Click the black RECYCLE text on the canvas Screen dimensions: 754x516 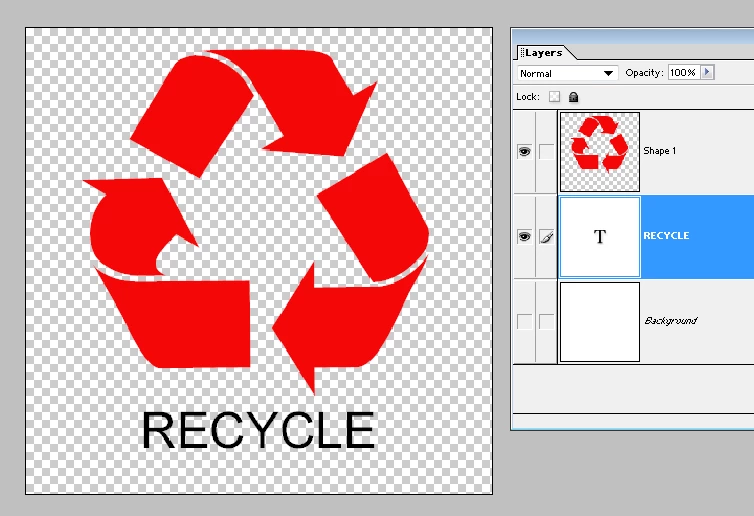[x=258, y=430]
